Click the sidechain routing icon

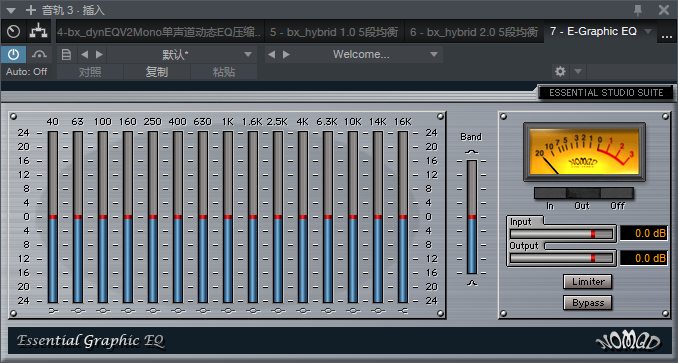click(x=38, y=32)
